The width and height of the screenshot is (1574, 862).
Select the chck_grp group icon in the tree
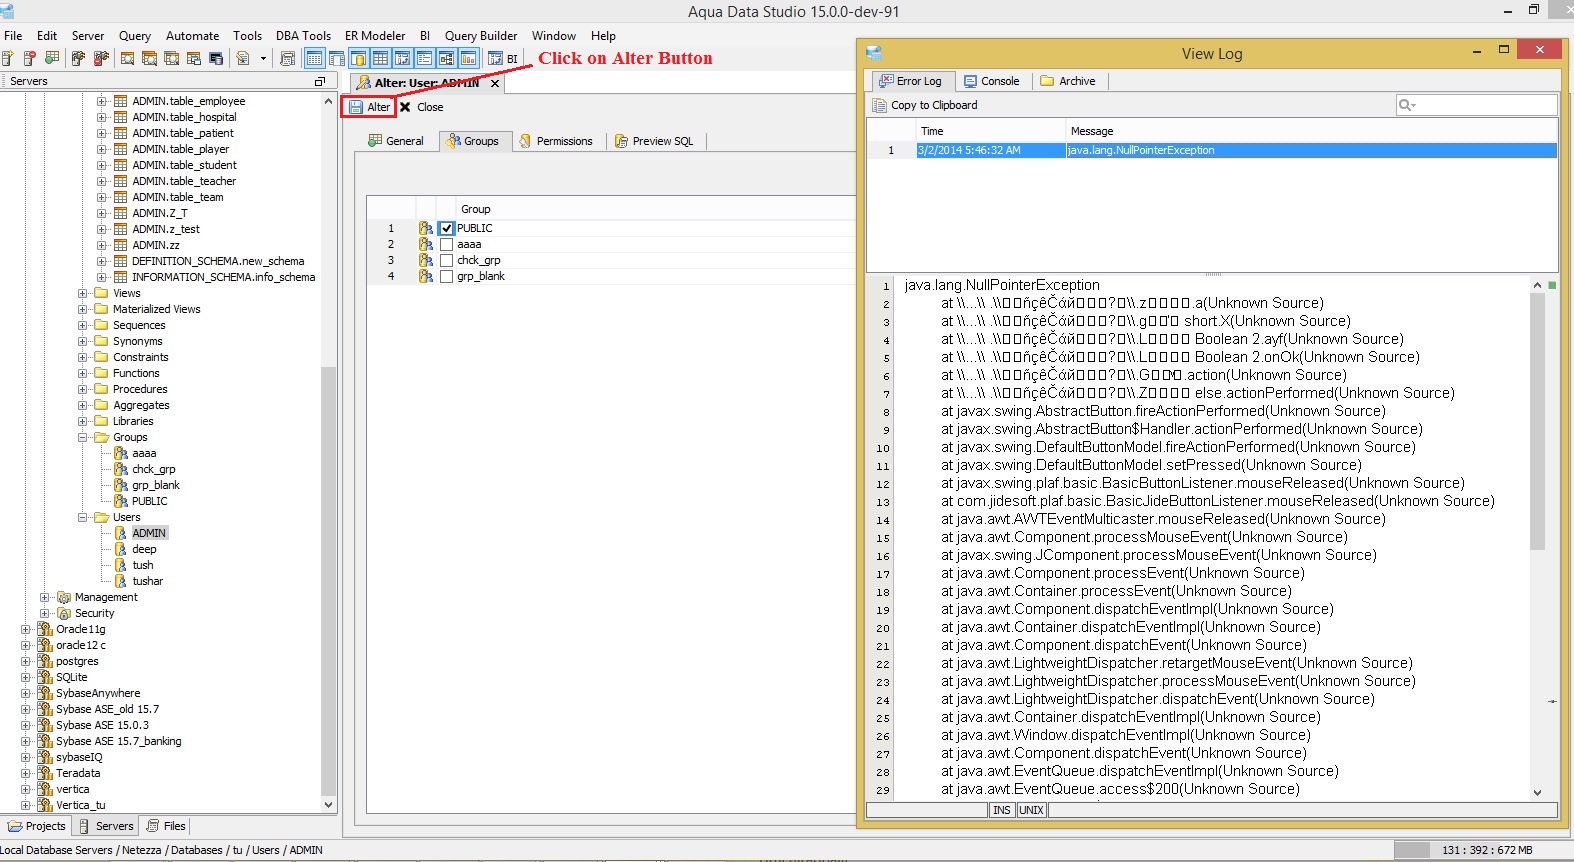point(121,469)
